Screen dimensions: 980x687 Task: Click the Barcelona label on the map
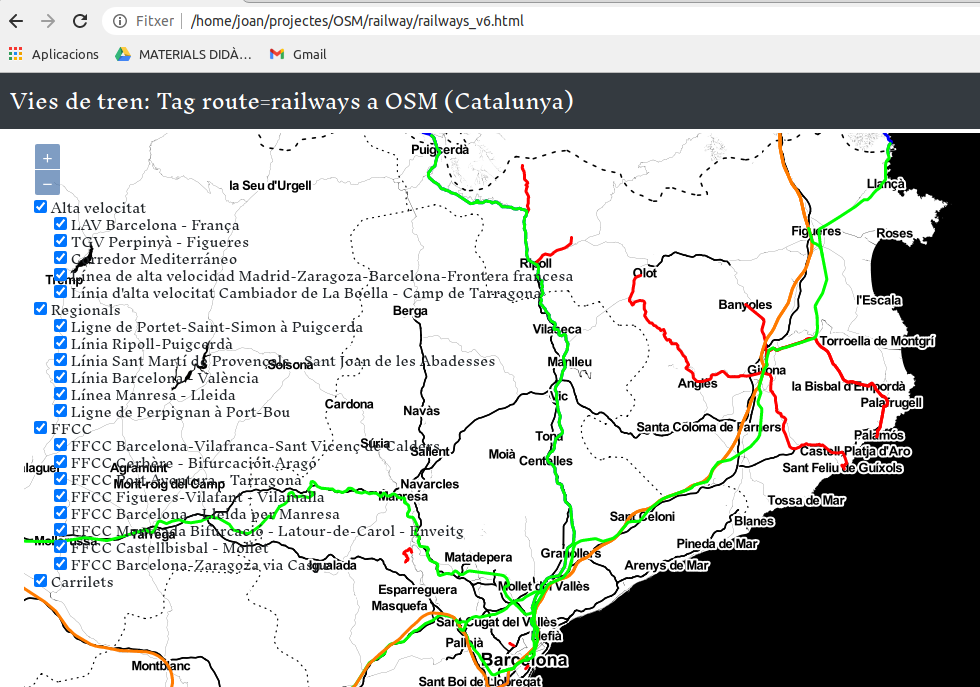524,660
